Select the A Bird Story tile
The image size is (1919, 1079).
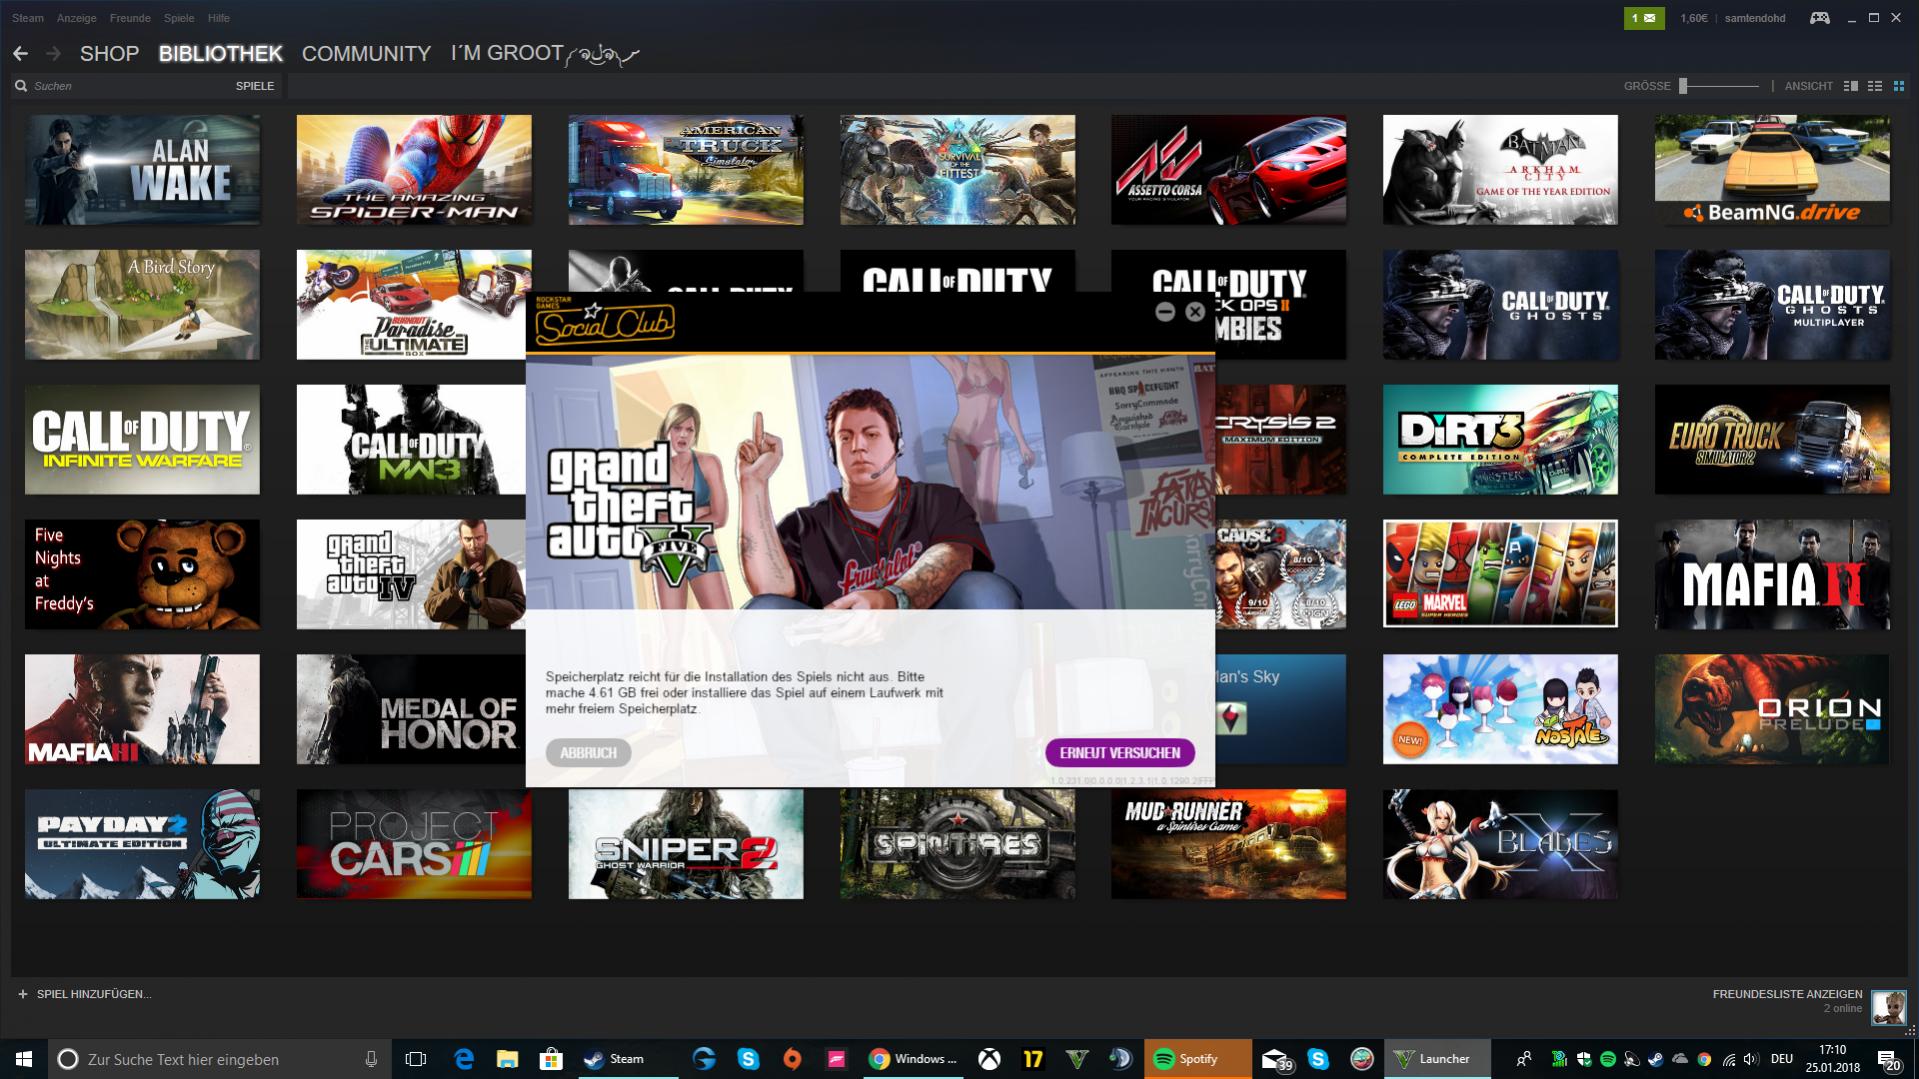coord(142,305)
